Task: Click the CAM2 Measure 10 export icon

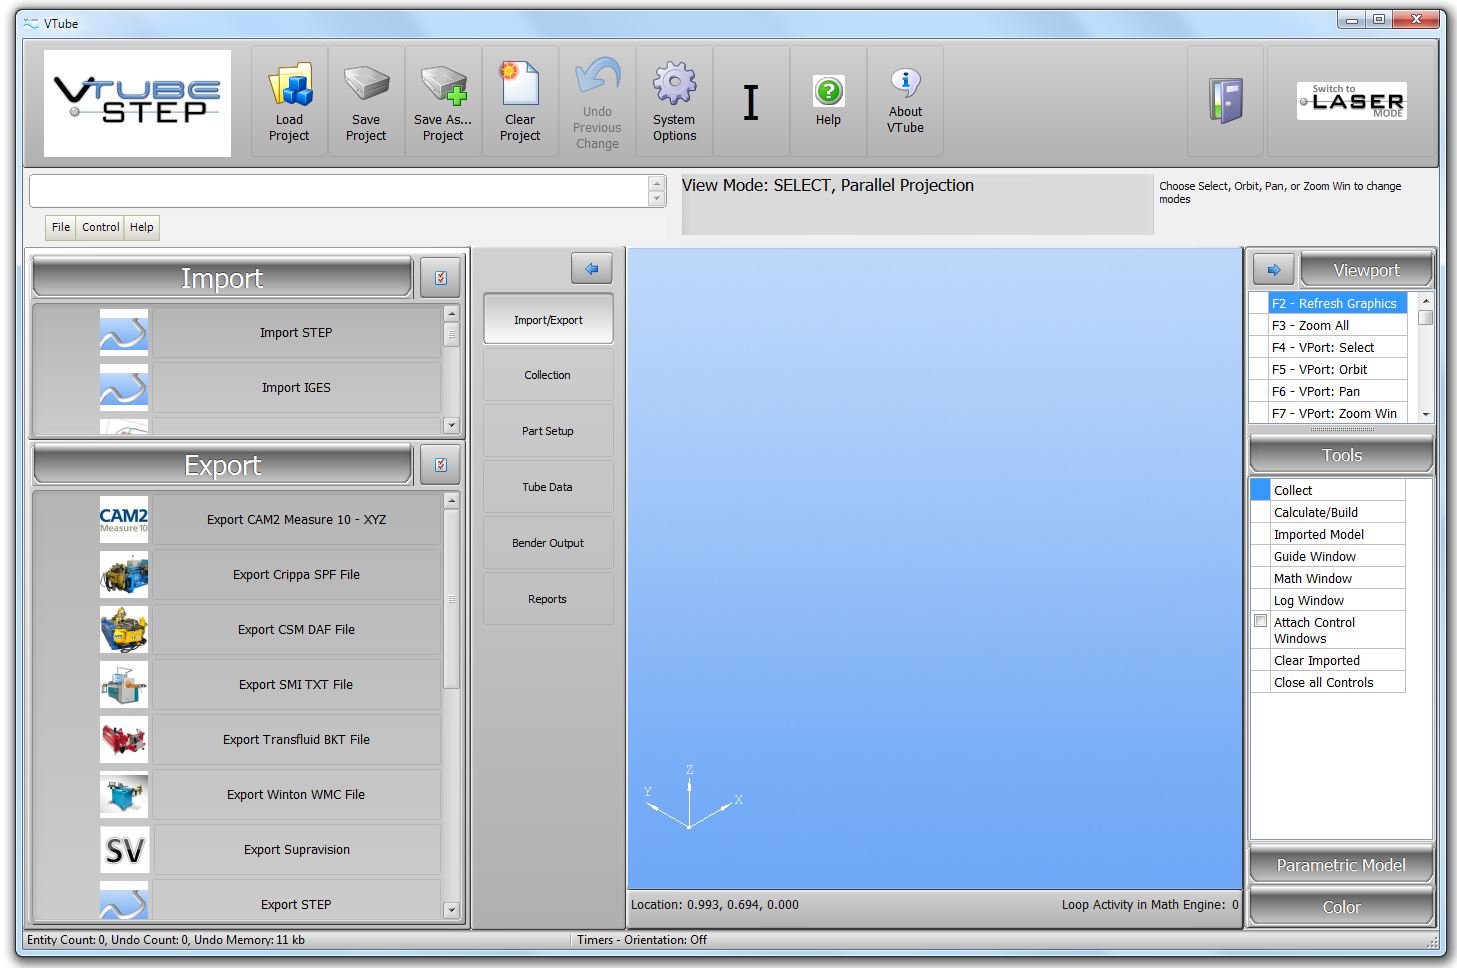Action: (124, 520)
